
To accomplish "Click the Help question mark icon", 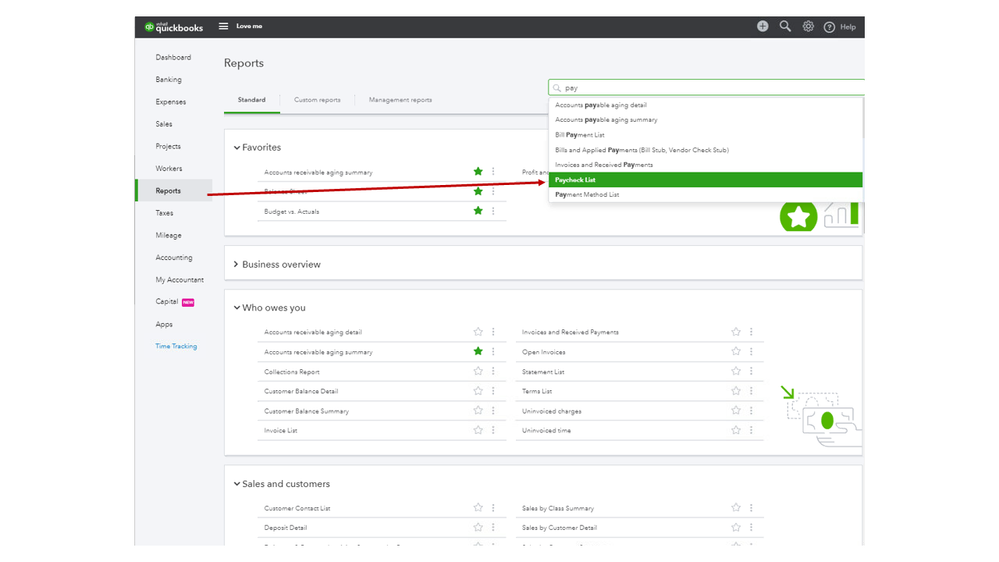I will pos(829,27).
